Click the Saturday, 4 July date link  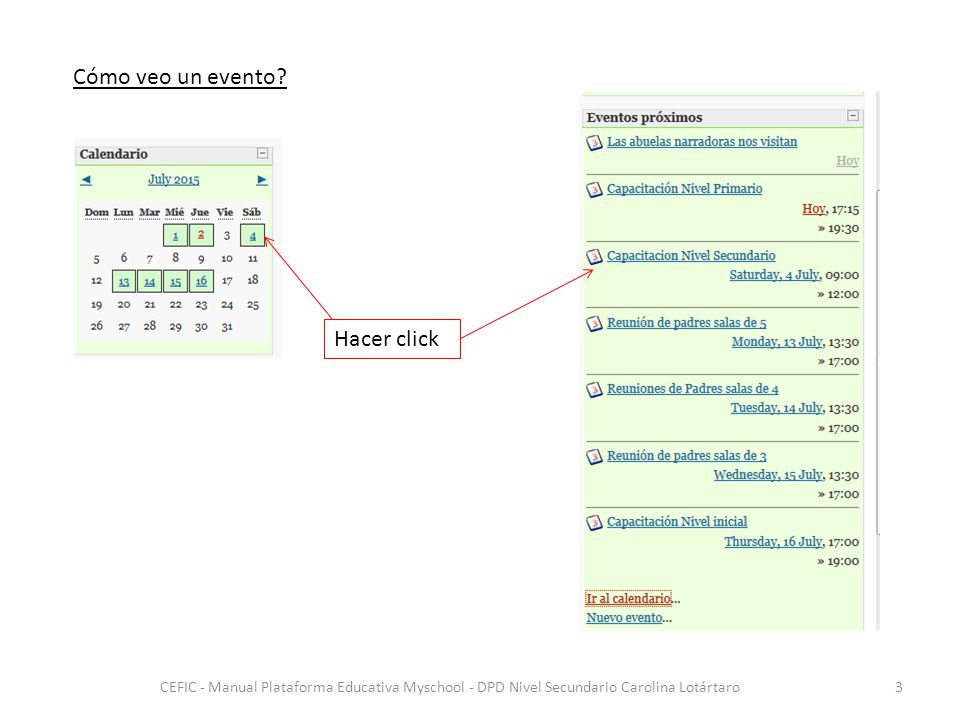pyautogui.click(x=774, y=274)
